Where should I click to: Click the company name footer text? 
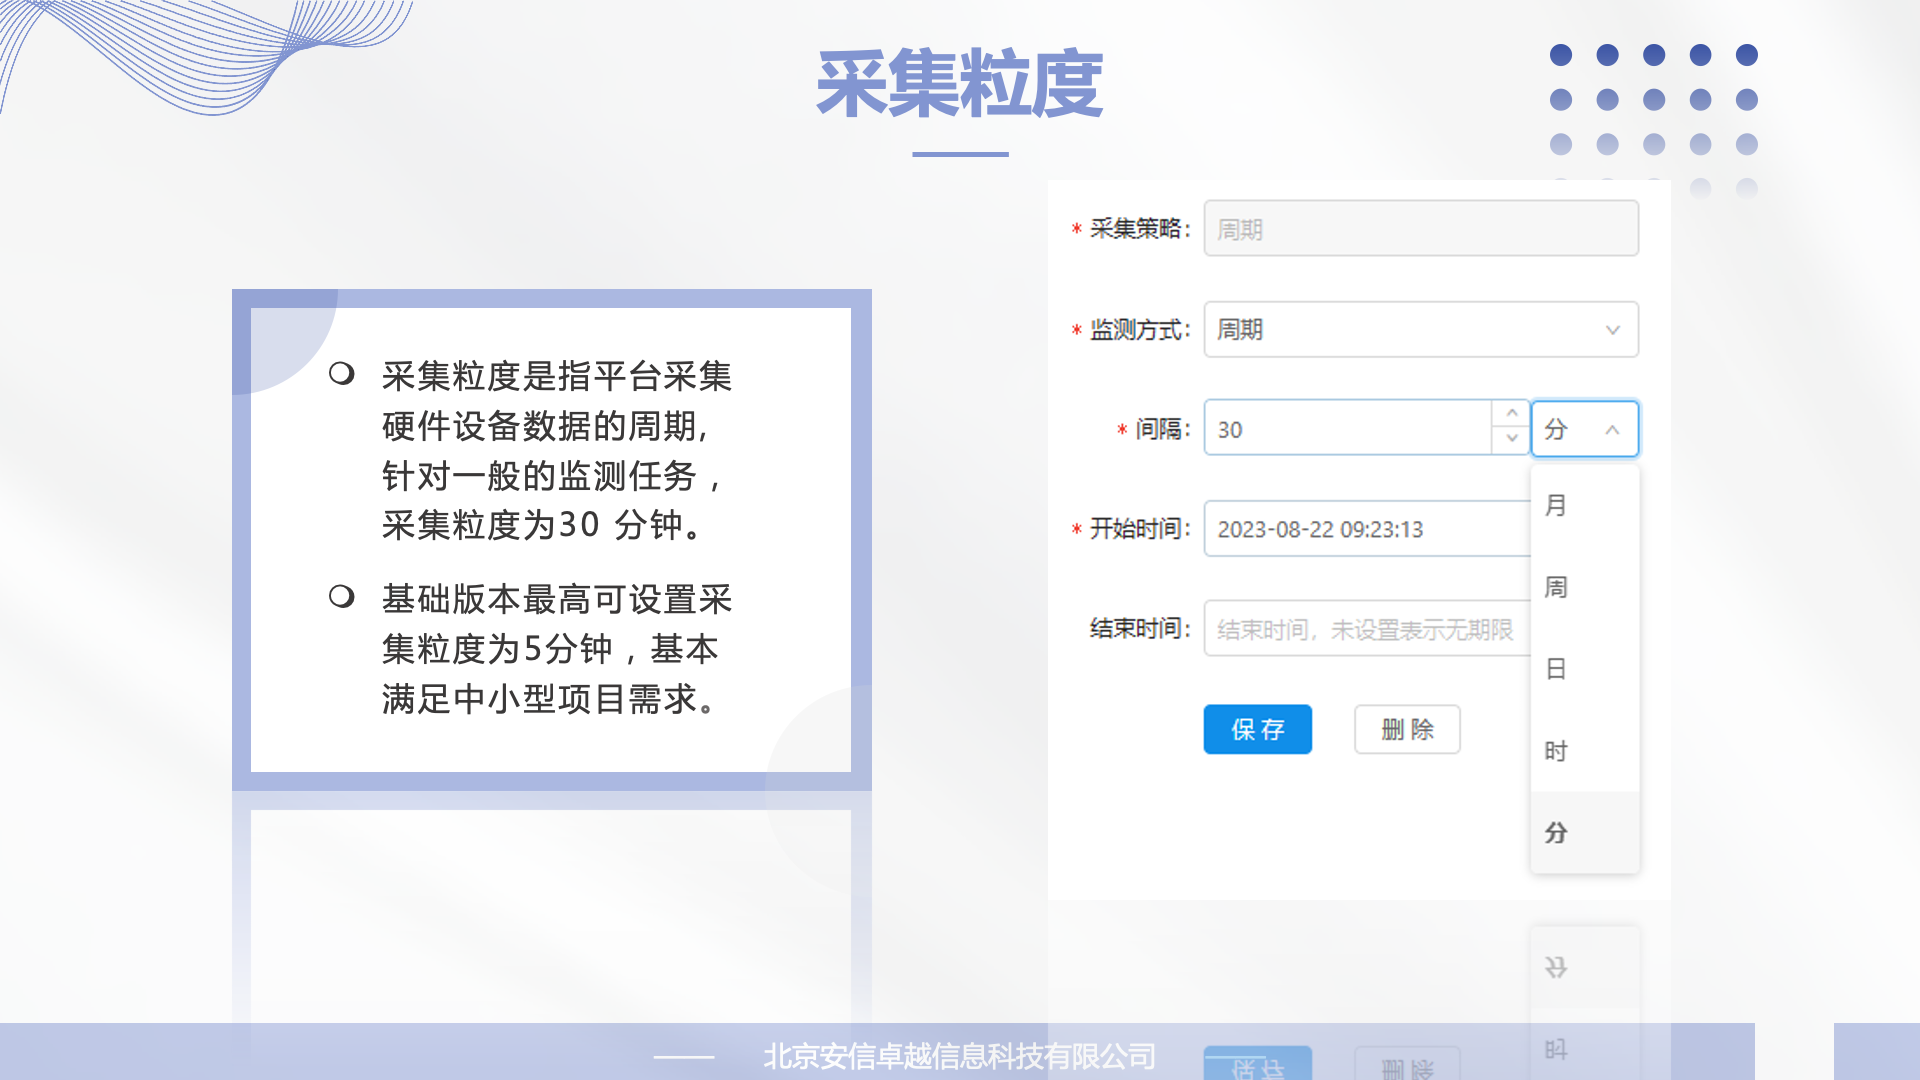[x=959, y=1056]
